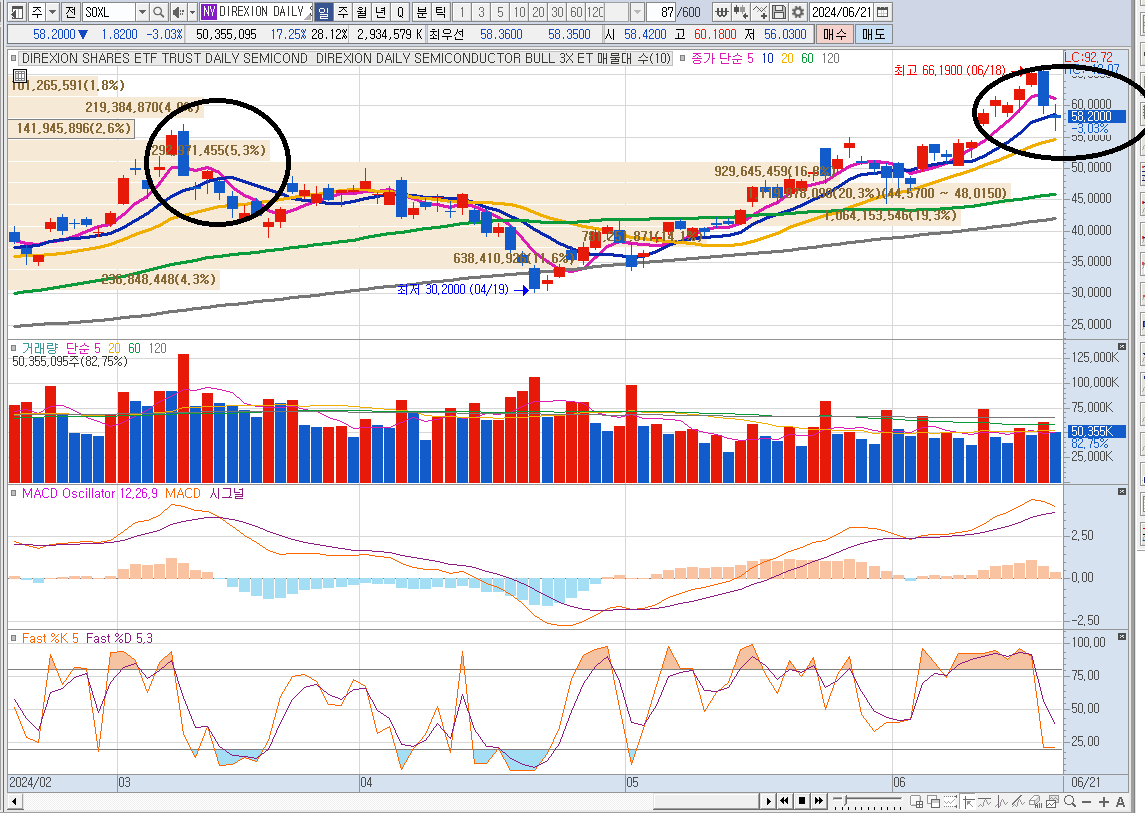This screenshot has width=1145, height=813.
Task: Click the 매수 buy button
Action: tap(835, 34)
